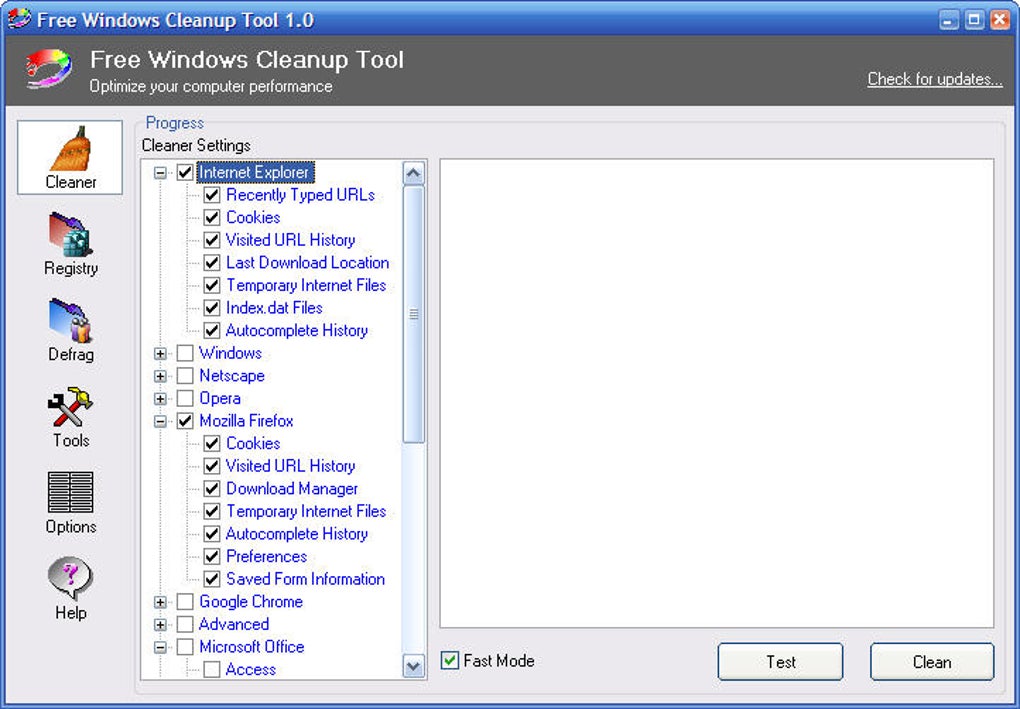Click the colorful logo in the header banner
Screen dimensions: 1020x709
tap(49, 69)
